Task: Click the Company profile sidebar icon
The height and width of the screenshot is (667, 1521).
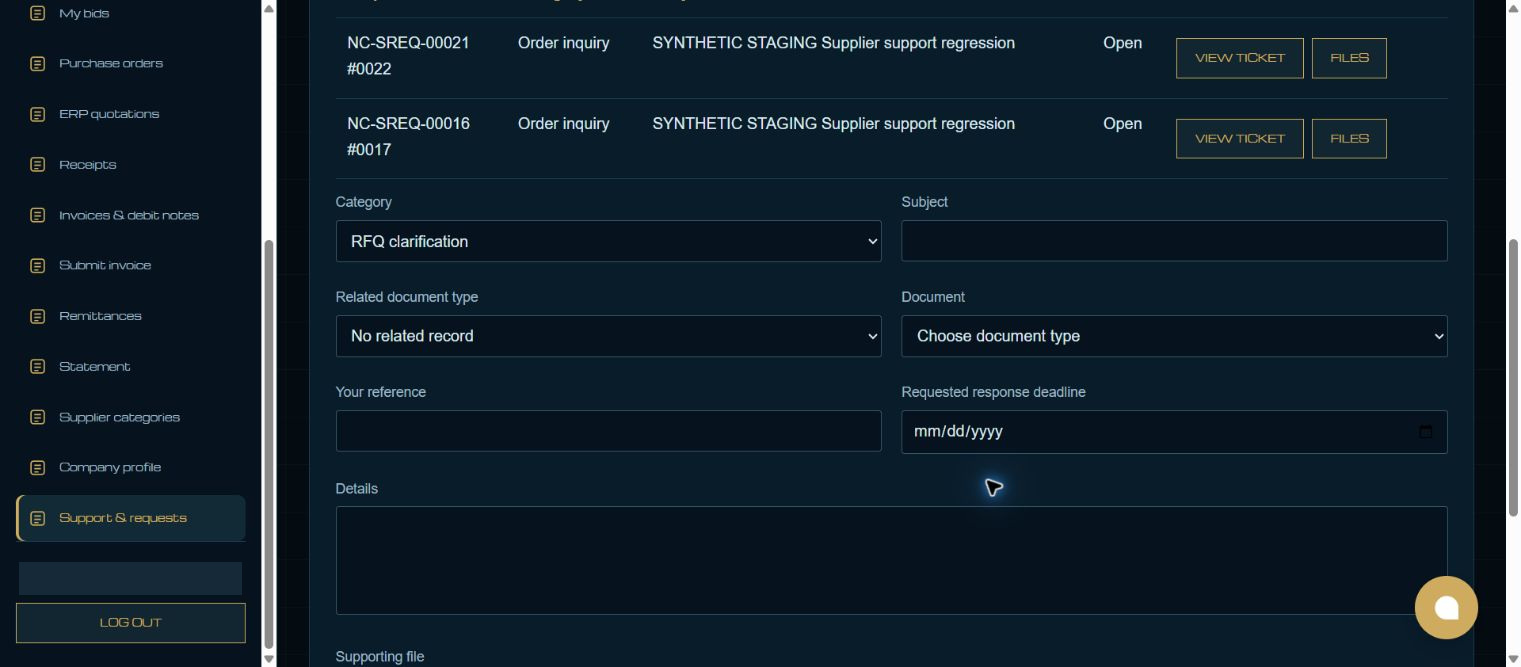Action: [37, 468]
